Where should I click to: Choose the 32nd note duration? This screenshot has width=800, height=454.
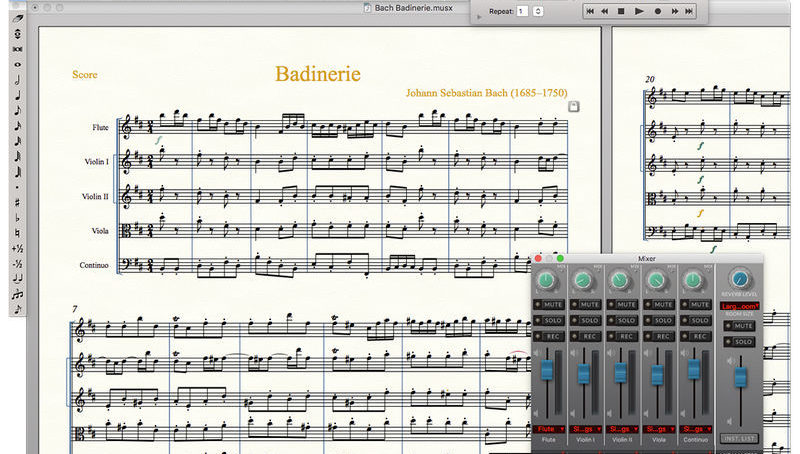coord(17,141)
